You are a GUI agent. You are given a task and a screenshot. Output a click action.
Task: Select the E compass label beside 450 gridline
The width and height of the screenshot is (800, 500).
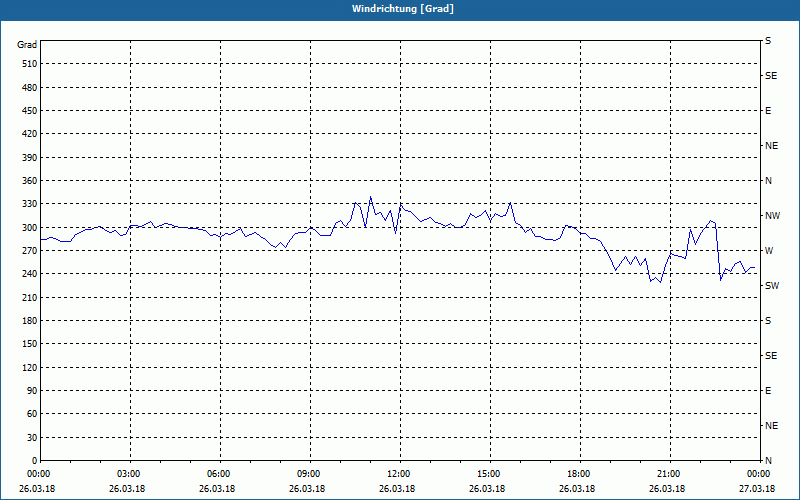[768, 111]
